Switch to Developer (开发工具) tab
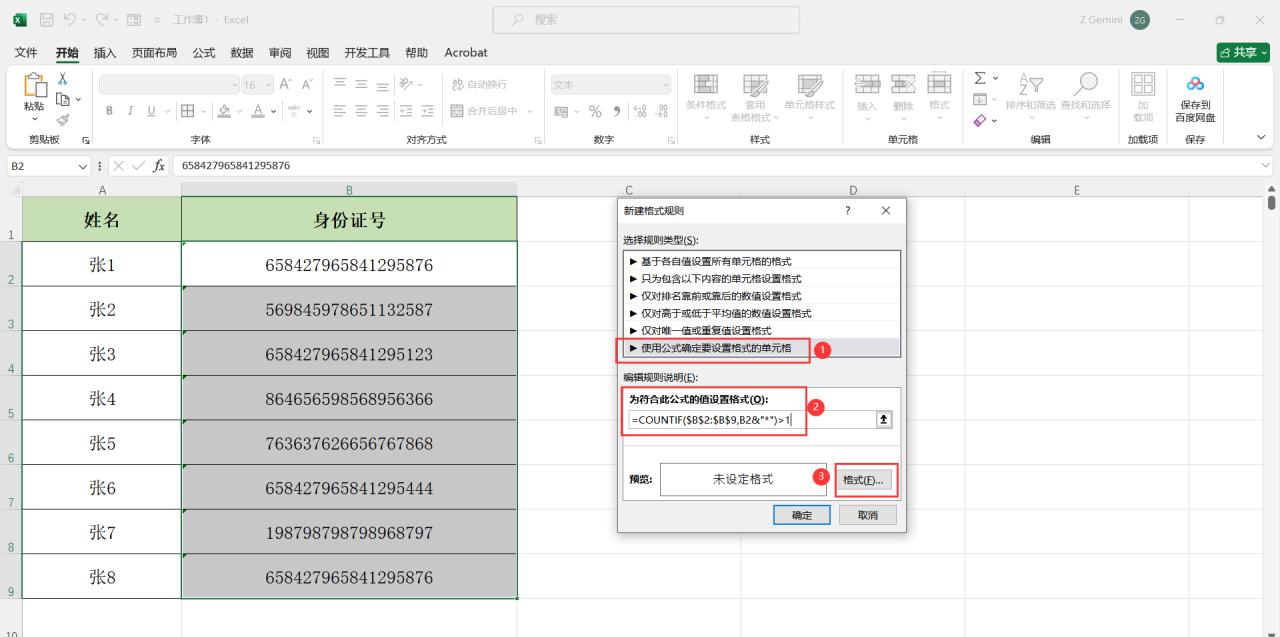 click(367, 52)
